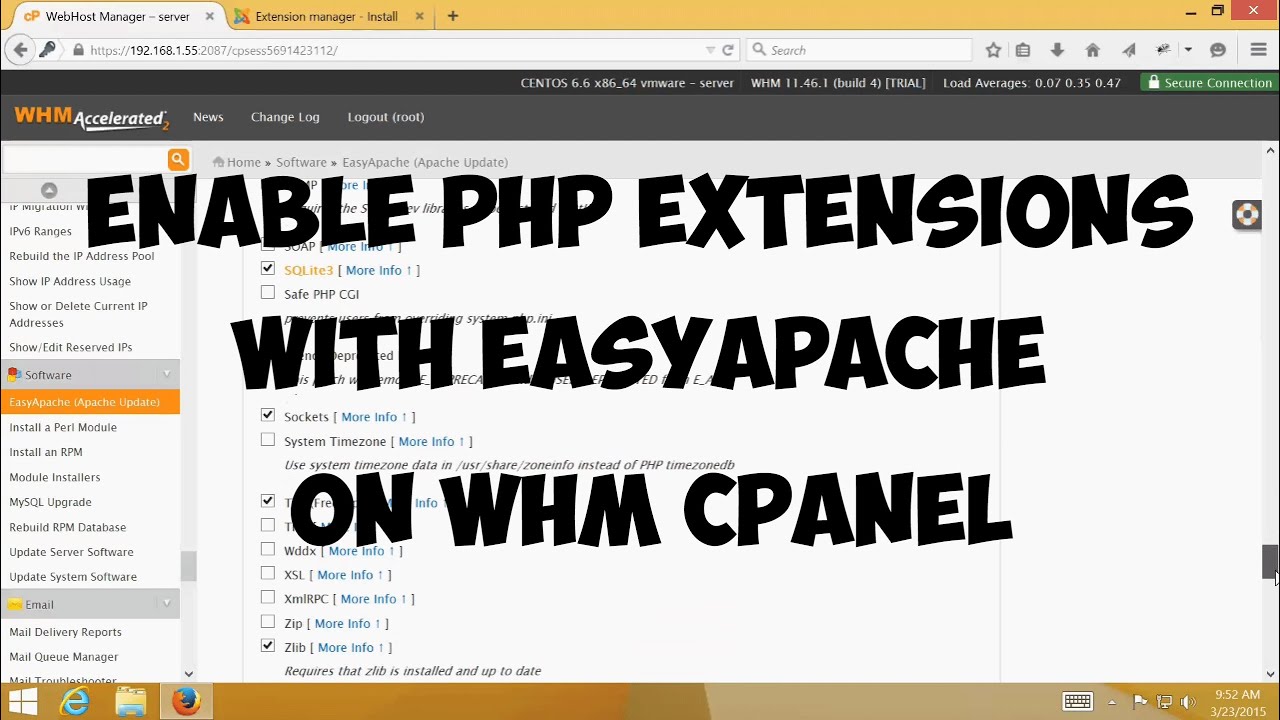Open the downloads arrow icon

tap(1057, 50)
